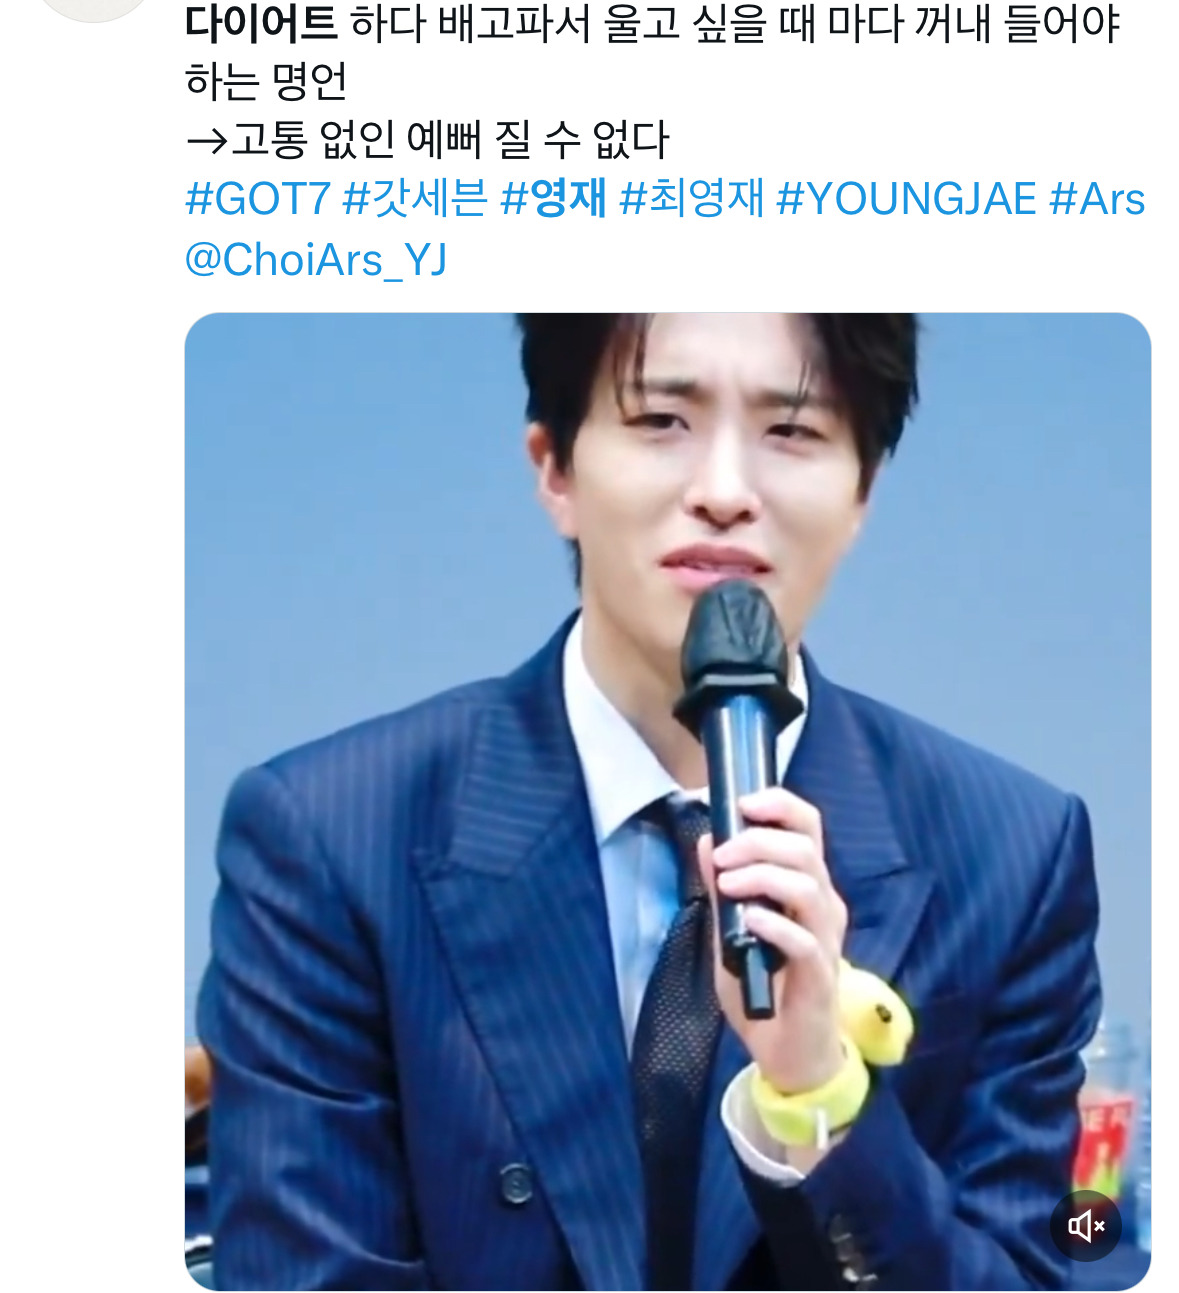This screenshot has height=1293, width=1179.
Task: Click the 하는 명언 text line
Action: point(266,81)
